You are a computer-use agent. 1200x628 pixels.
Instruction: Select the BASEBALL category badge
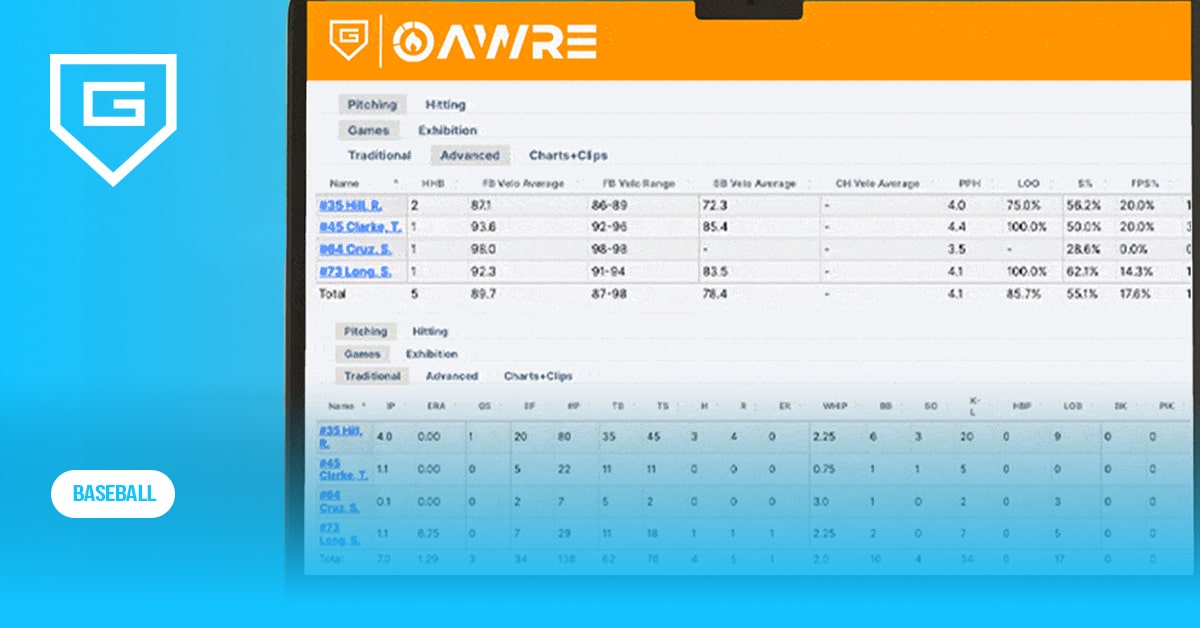(113, 494)
